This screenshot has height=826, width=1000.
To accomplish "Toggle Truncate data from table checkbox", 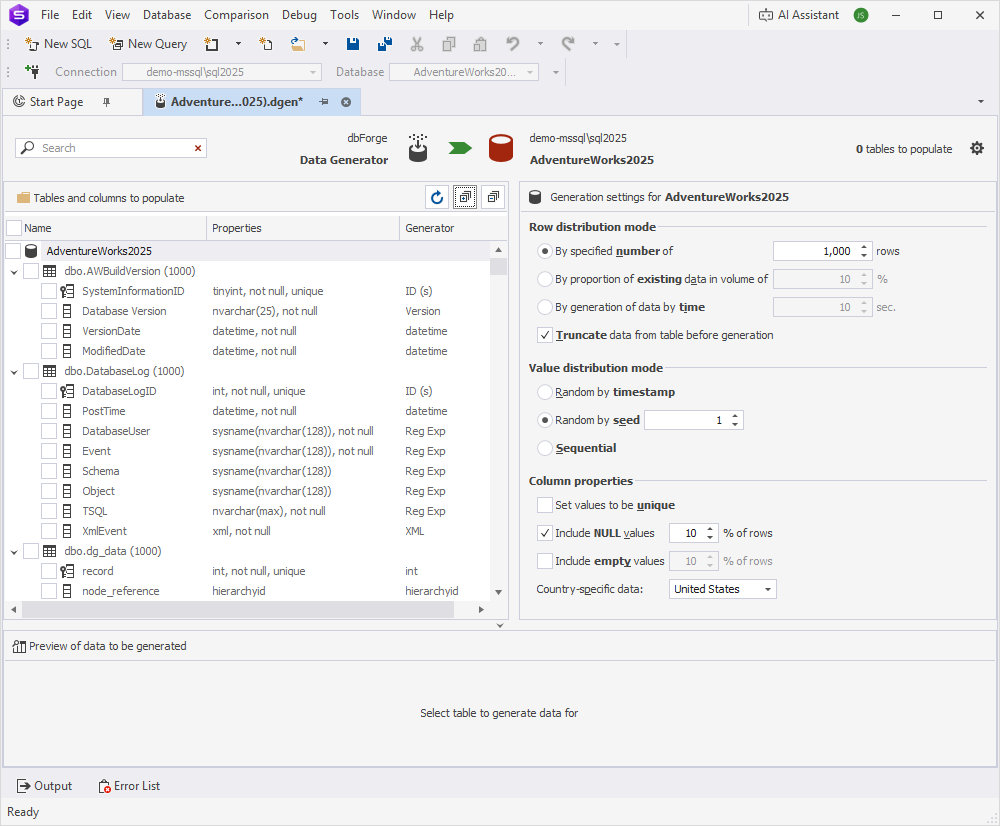I will click(x=545, y=336).
